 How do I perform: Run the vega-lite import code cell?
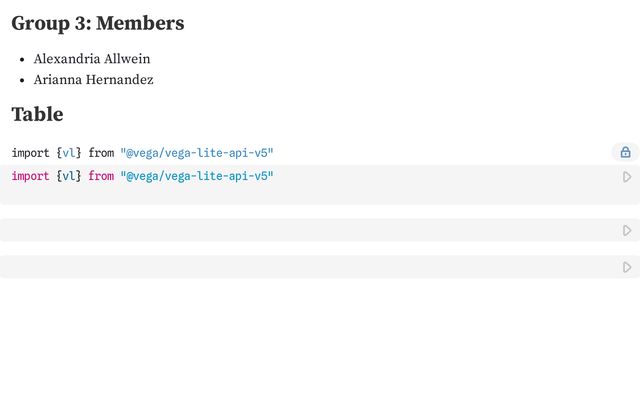pos(627,177)
